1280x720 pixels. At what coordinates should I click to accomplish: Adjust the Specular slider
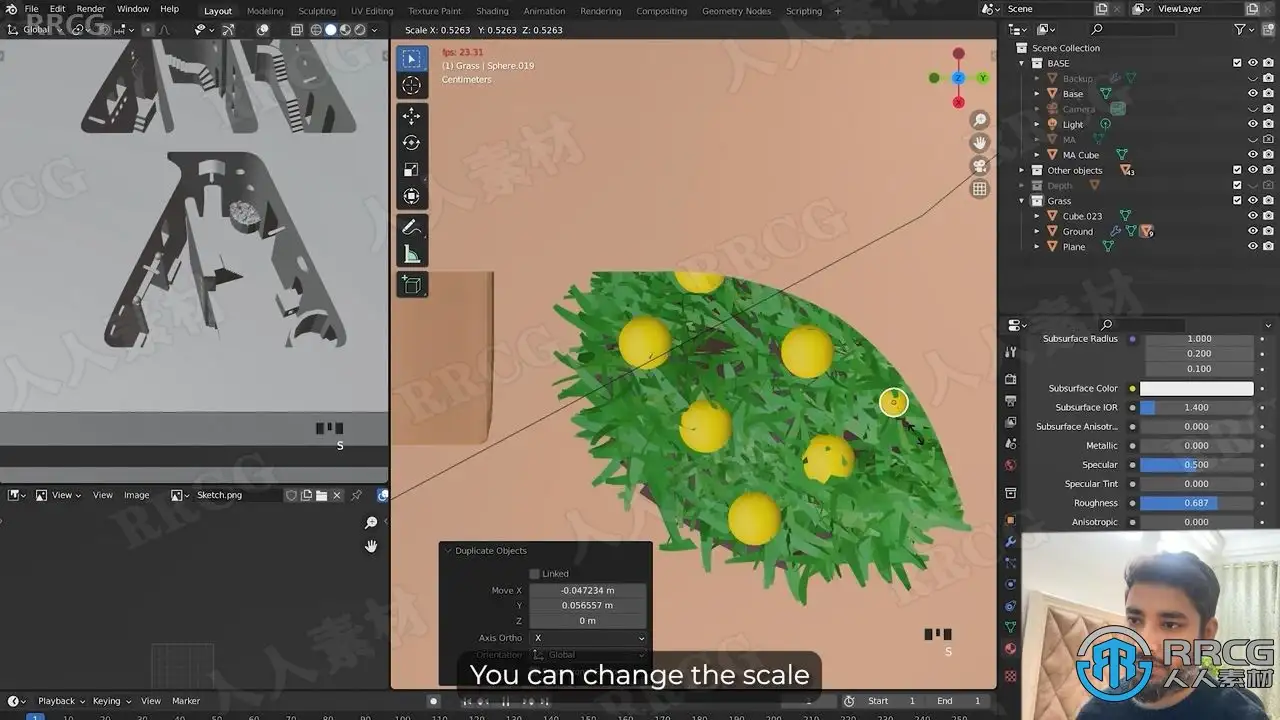tap(1197, 465)
